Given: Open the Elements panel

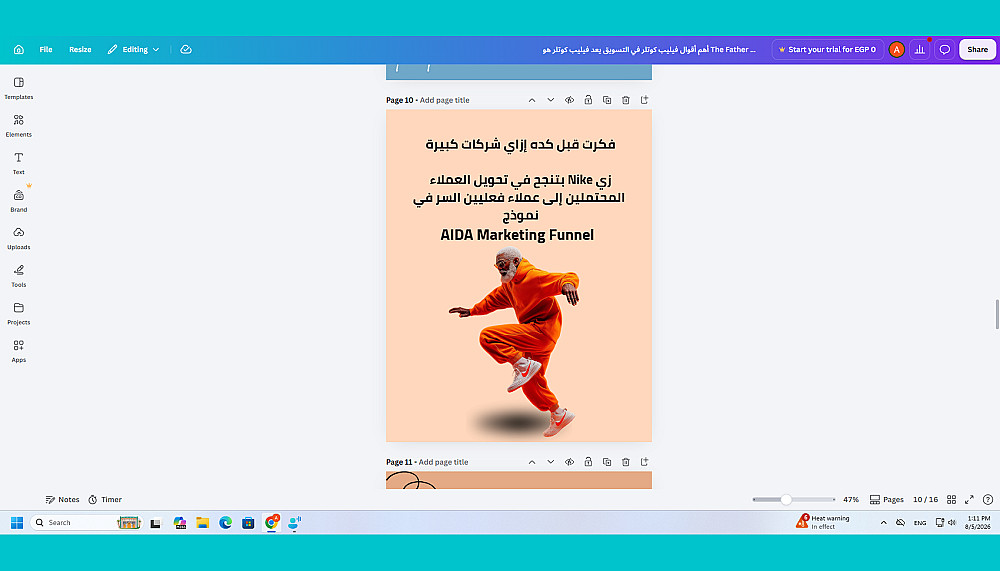Looking at the screenshot, I should click(18, 126).
